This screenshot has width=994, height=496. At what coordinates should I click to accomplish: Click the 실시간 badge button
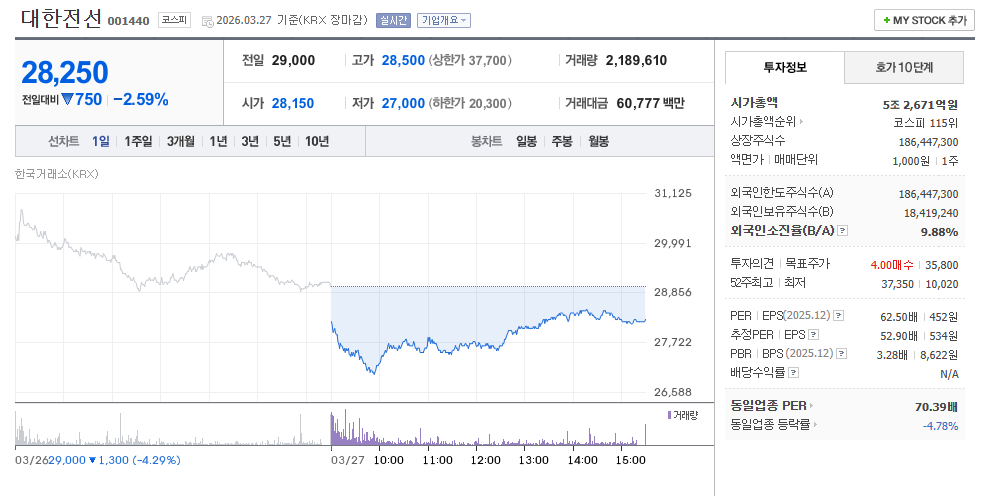pos(394,20)
